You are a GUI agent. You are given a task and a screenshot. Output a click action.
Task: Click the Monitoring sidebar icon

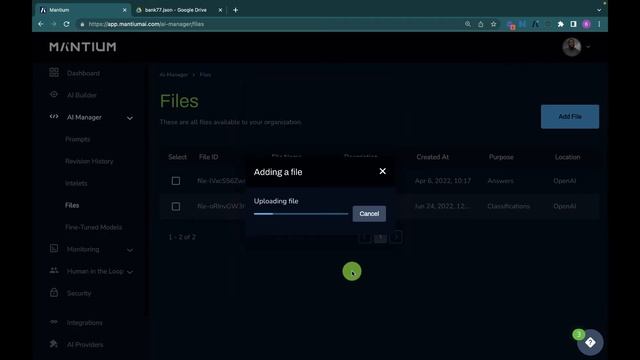tap(54, 248)
